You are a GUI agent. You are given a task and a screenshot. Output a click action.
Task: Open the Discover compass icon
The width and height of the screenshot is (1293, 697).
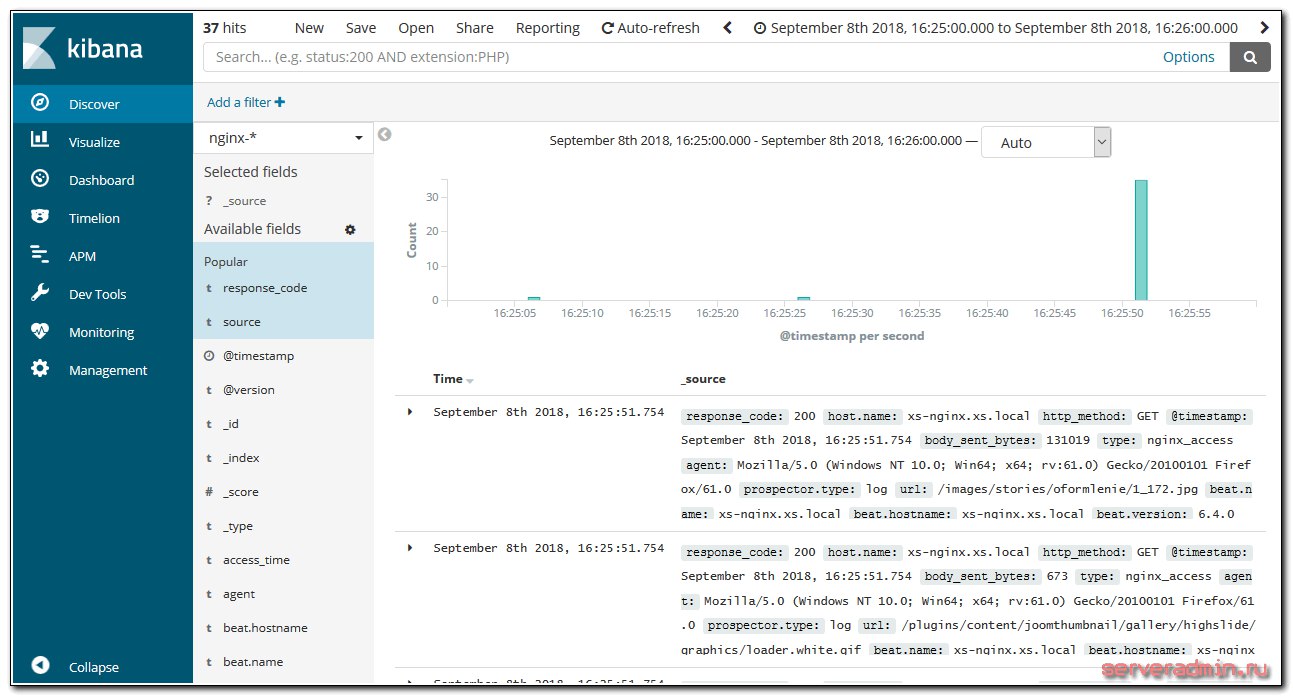click(x=40, y=103)
